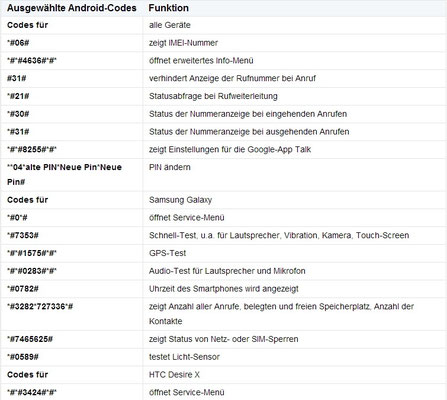The height and width of the screenshot is (400, 447).
Task: Click 'Uhrzeit des Smartphones wird angezeigt'
Action: 223,289
